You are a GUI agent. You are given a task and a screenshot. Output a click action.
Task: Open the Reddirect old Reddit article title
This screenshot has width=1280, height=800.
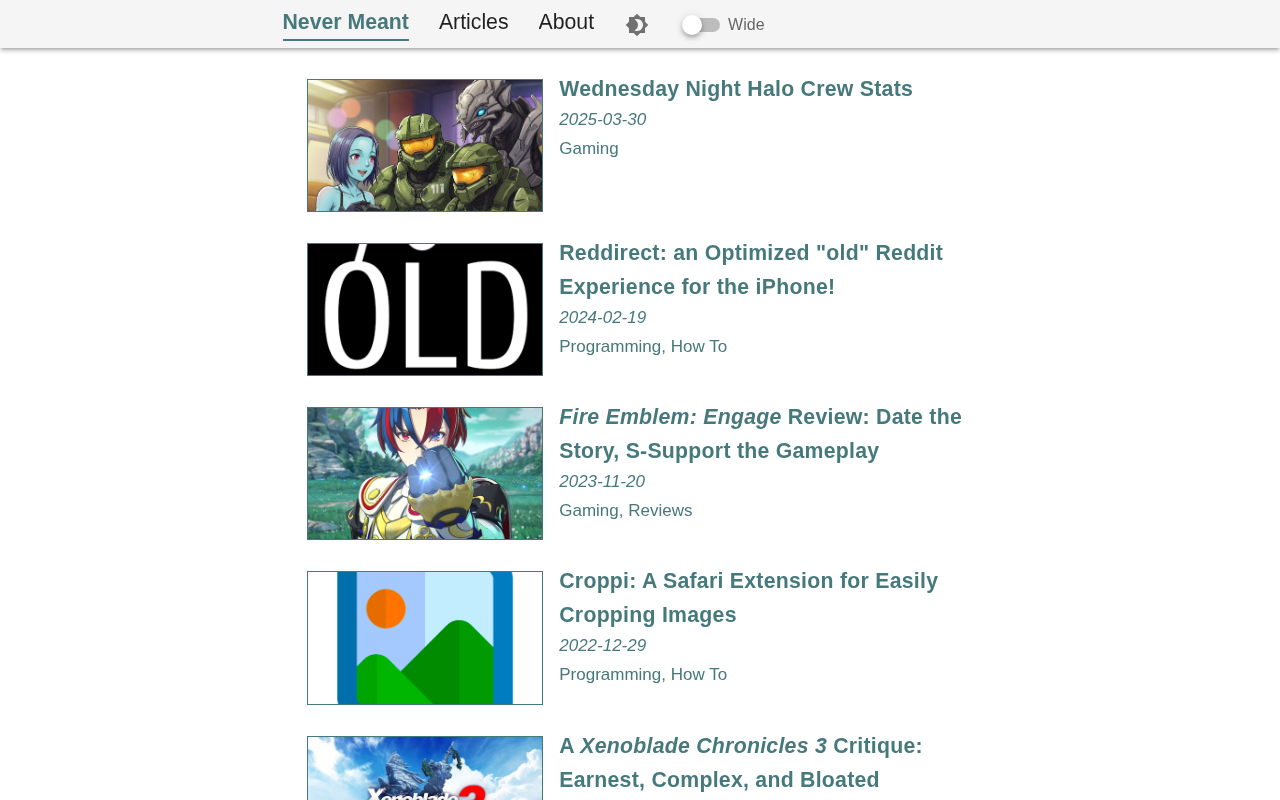tap(751, 270)
